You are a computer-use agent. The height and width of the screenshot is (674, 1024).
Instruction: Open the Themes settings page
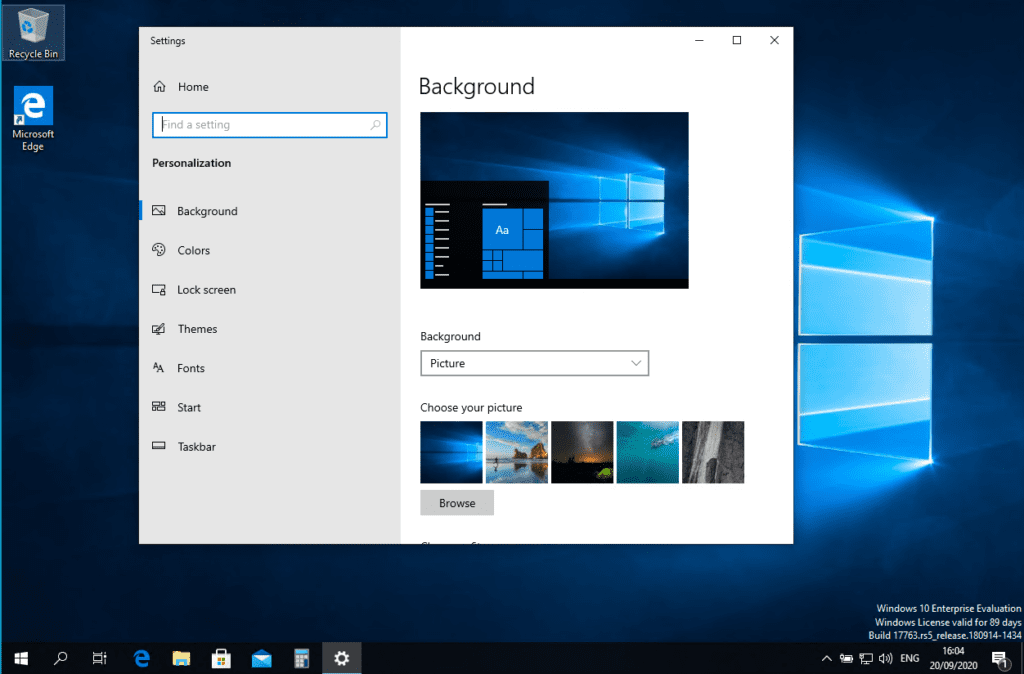(270, 329)
